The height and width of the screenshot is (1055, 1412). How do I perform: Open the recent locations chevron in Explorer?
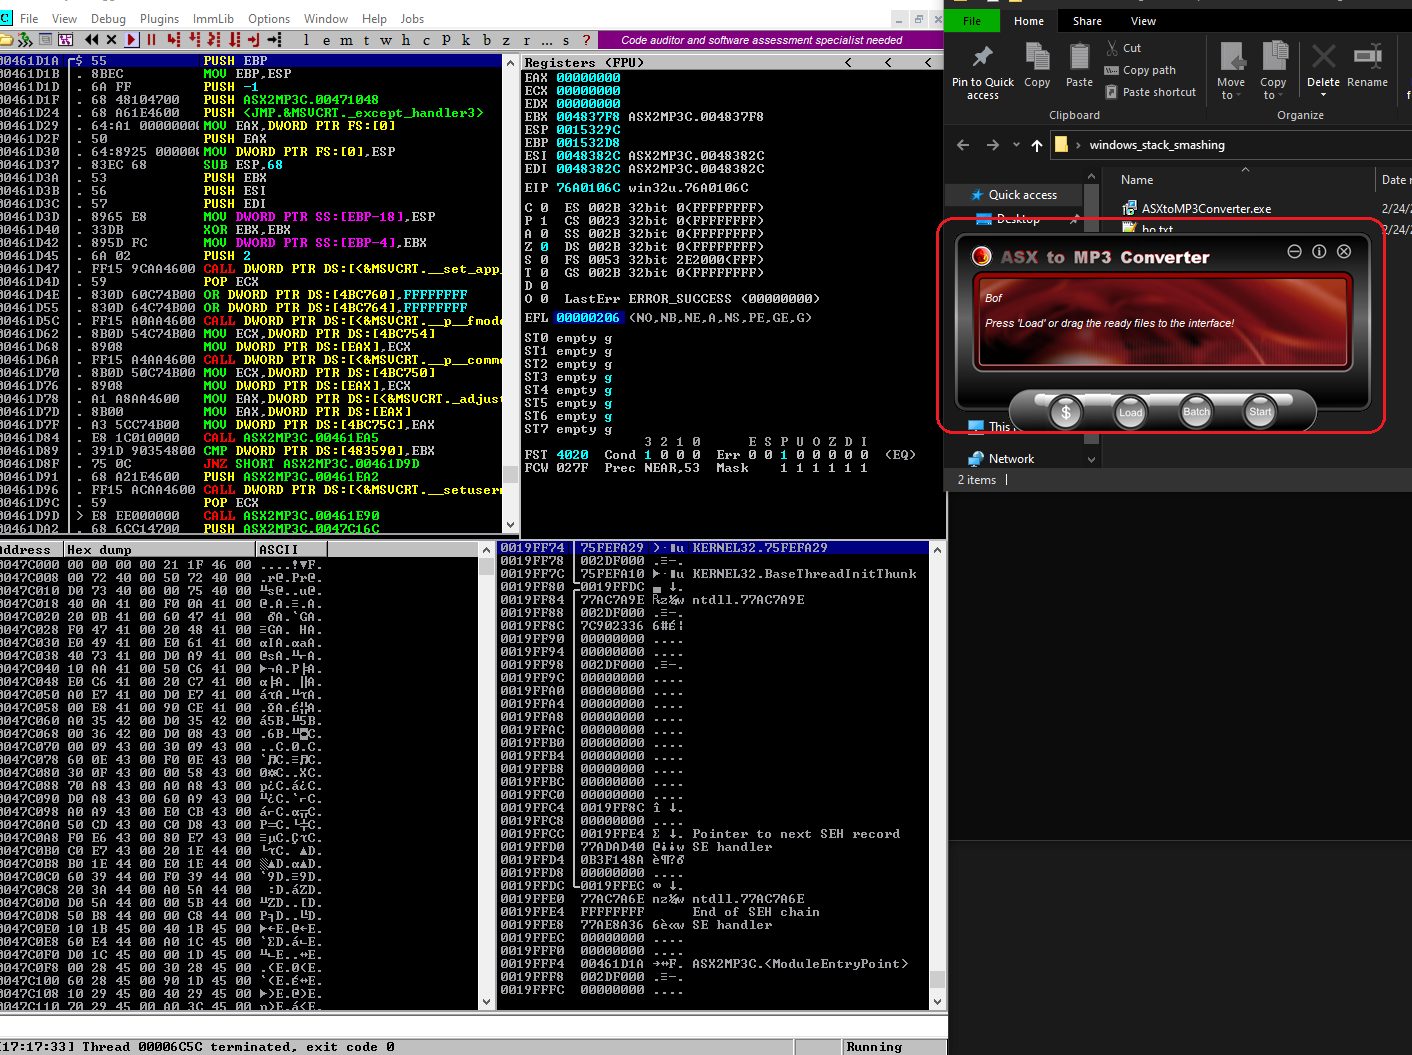[x=1016, y=145]
